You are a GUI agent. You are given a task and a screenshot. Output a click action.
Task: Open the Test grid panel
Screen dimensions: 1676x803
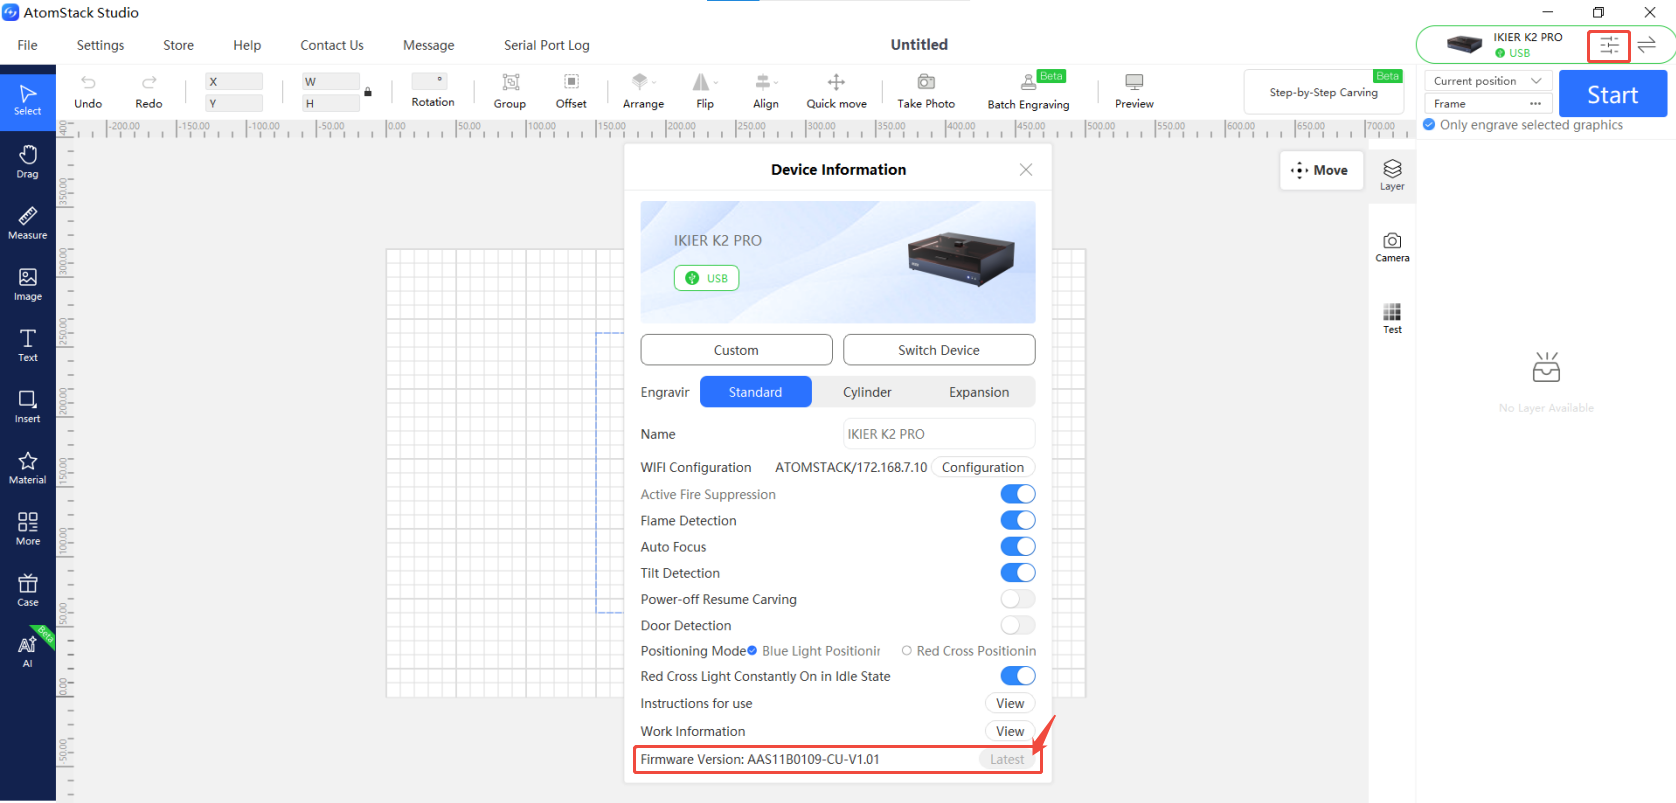pyautogui.click(x=1392, y=318)
